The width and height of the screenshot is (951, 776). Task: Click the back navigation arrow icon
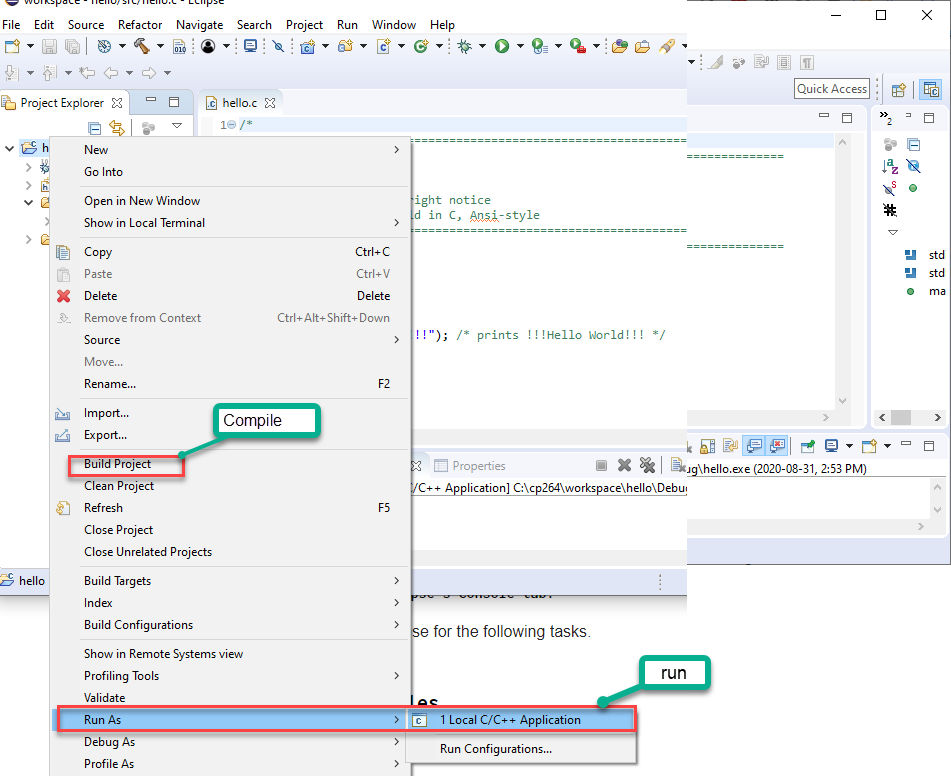(110, 73)
